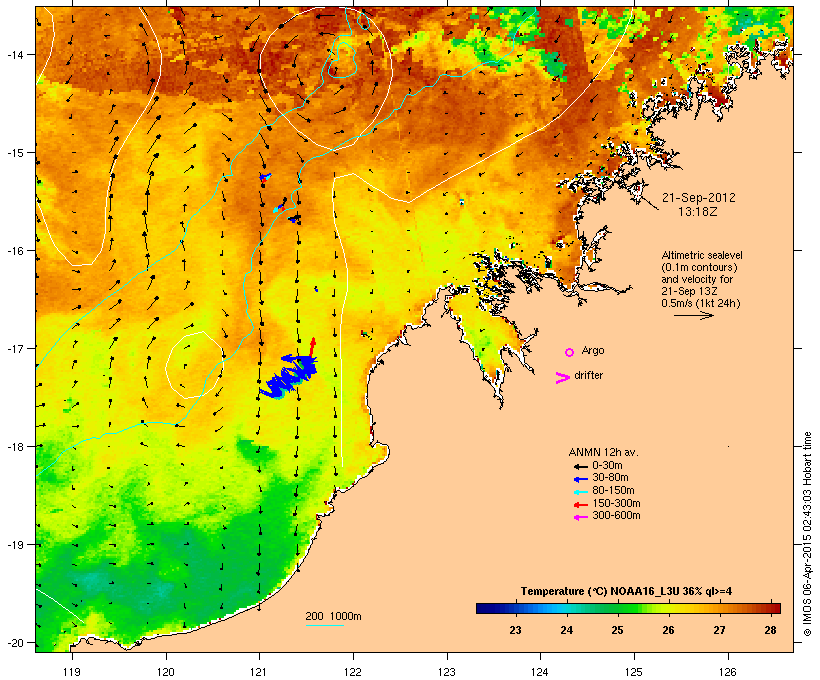Click the small cyan closed isobath loop near 14S

(343, 60)
